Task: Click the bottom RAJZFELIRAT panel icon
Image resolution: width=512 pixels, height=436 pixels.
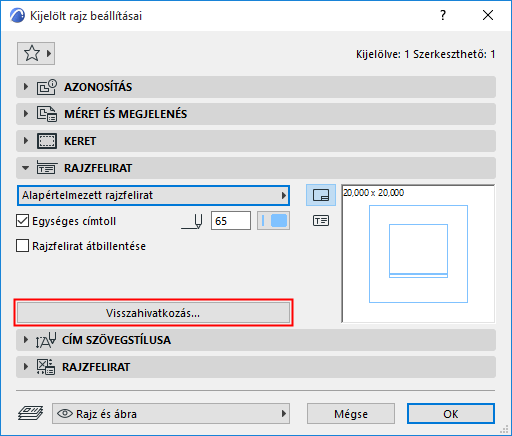Action: pyautogui.click(x=46, y=367)
